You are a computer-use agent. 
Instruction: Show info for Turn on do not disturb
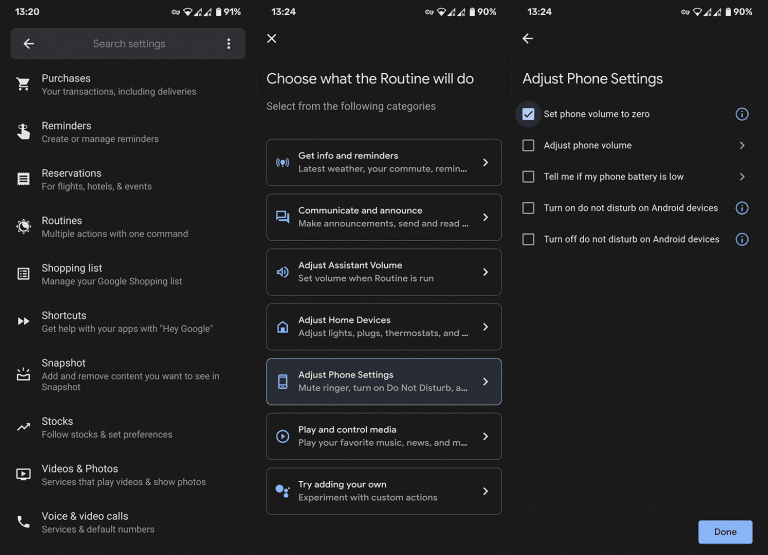pyautogui.click(x=742, y=208)
